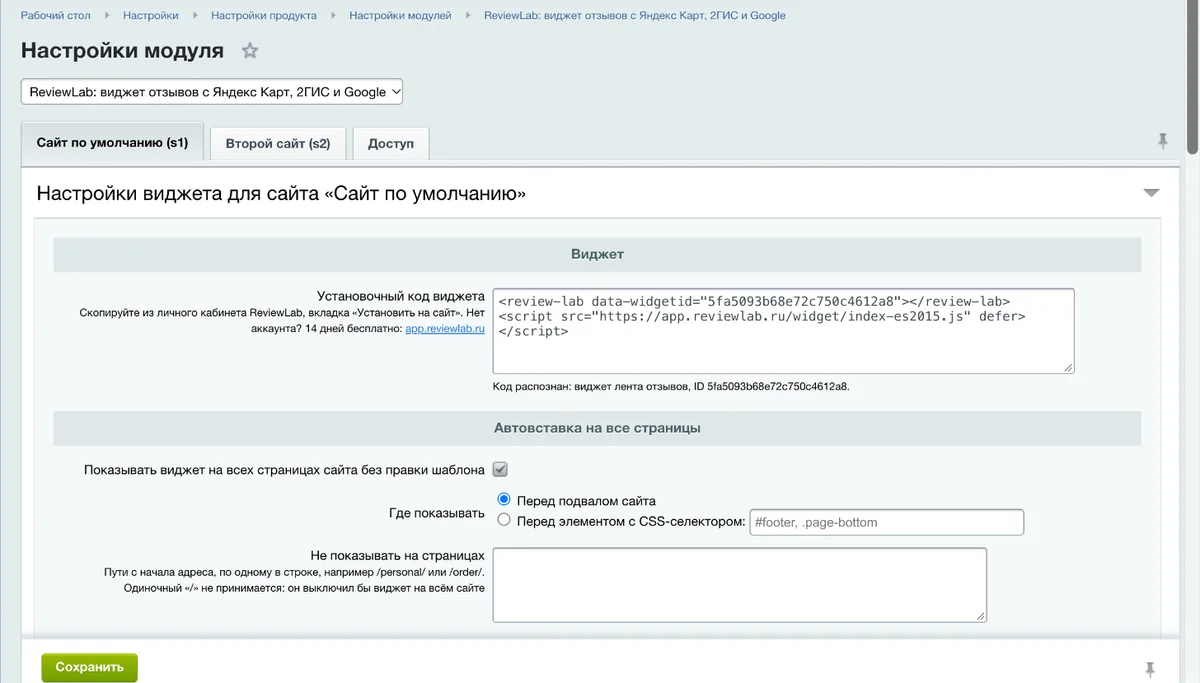Toggle 'Показывать виджет на всех страницах' checkbox

(x=501, y=469)
